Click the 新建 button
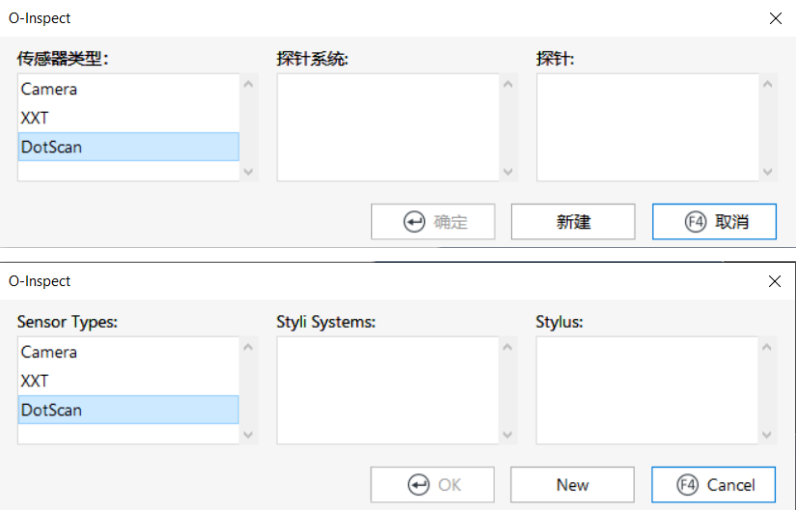 573,222
